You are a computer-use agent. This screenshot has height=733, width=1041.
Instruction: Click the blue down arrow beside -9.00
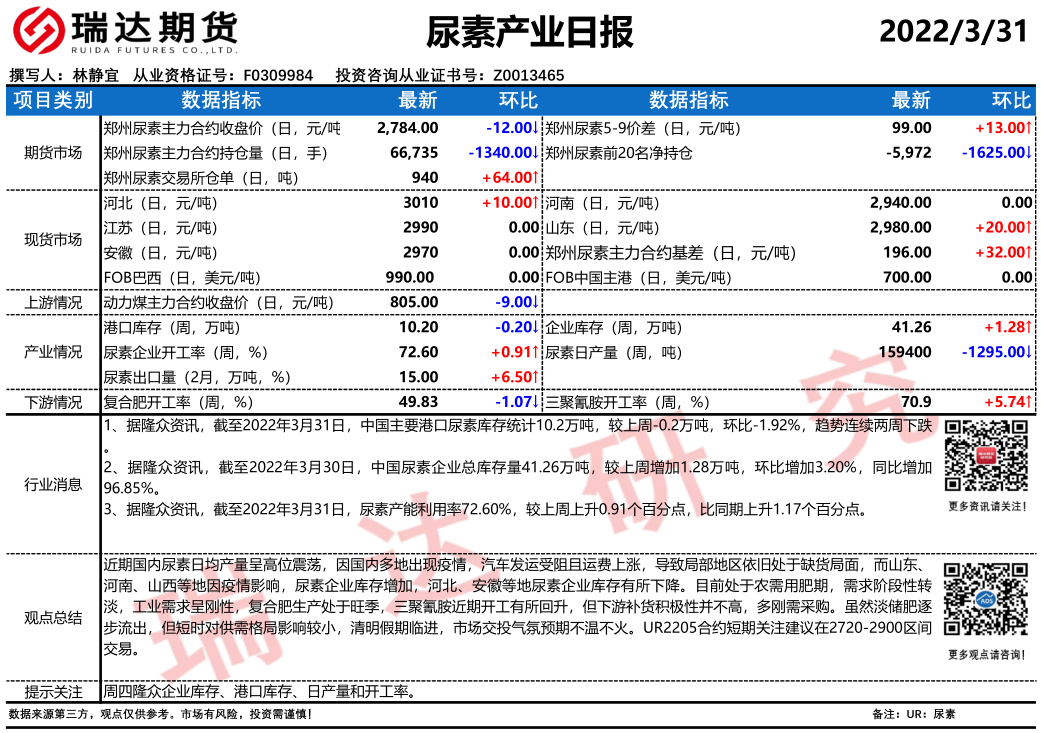536,302
